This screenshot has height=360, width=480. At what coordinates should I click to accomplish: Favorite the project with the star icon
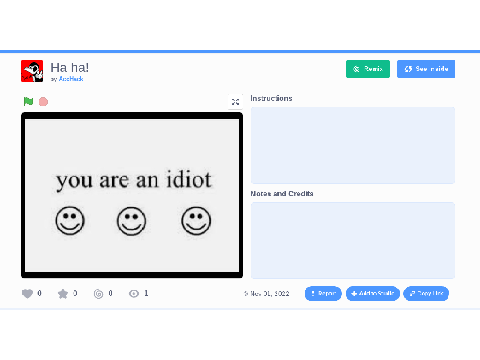pos(63,294)
